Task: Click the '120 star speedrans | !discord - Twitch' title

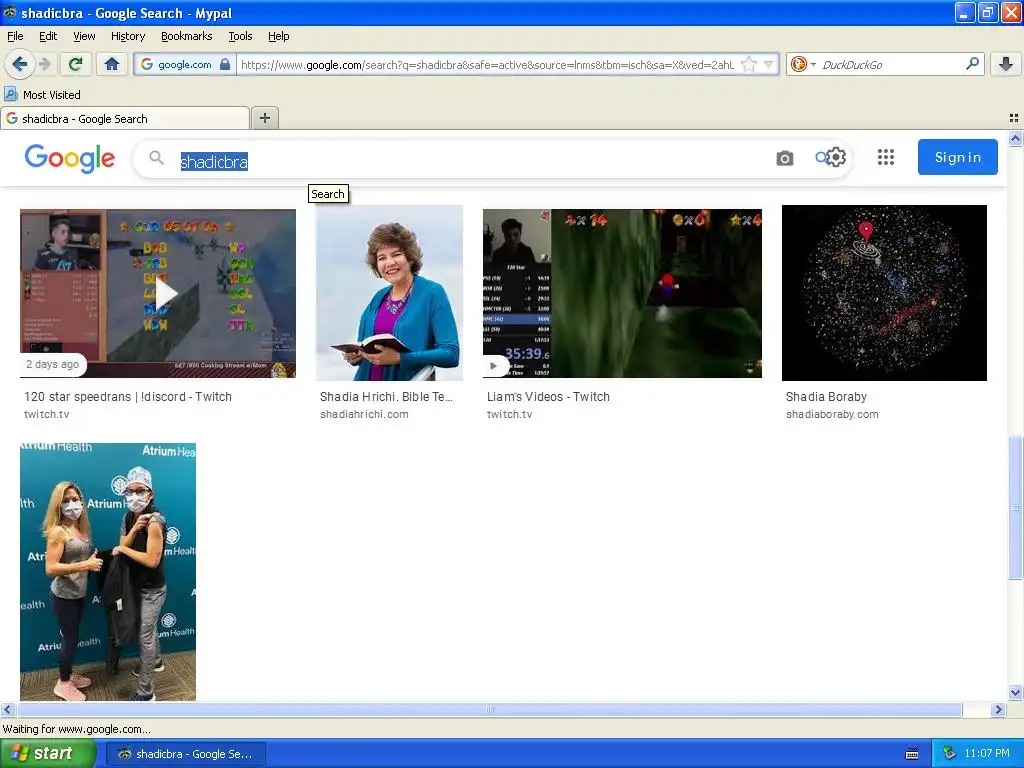Action: [x=128, y=396]
